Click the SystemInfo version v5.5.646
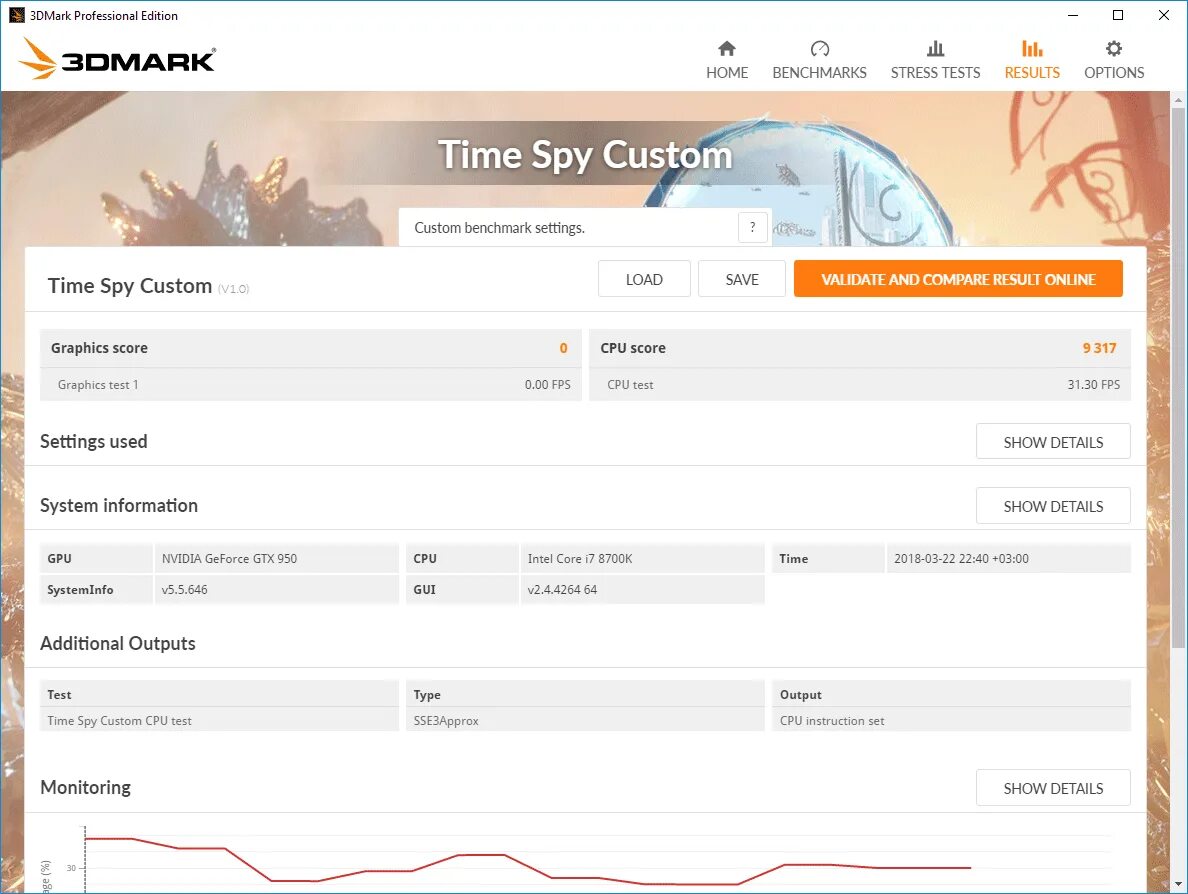The image size is (1188, 894). tap(184, 589)
